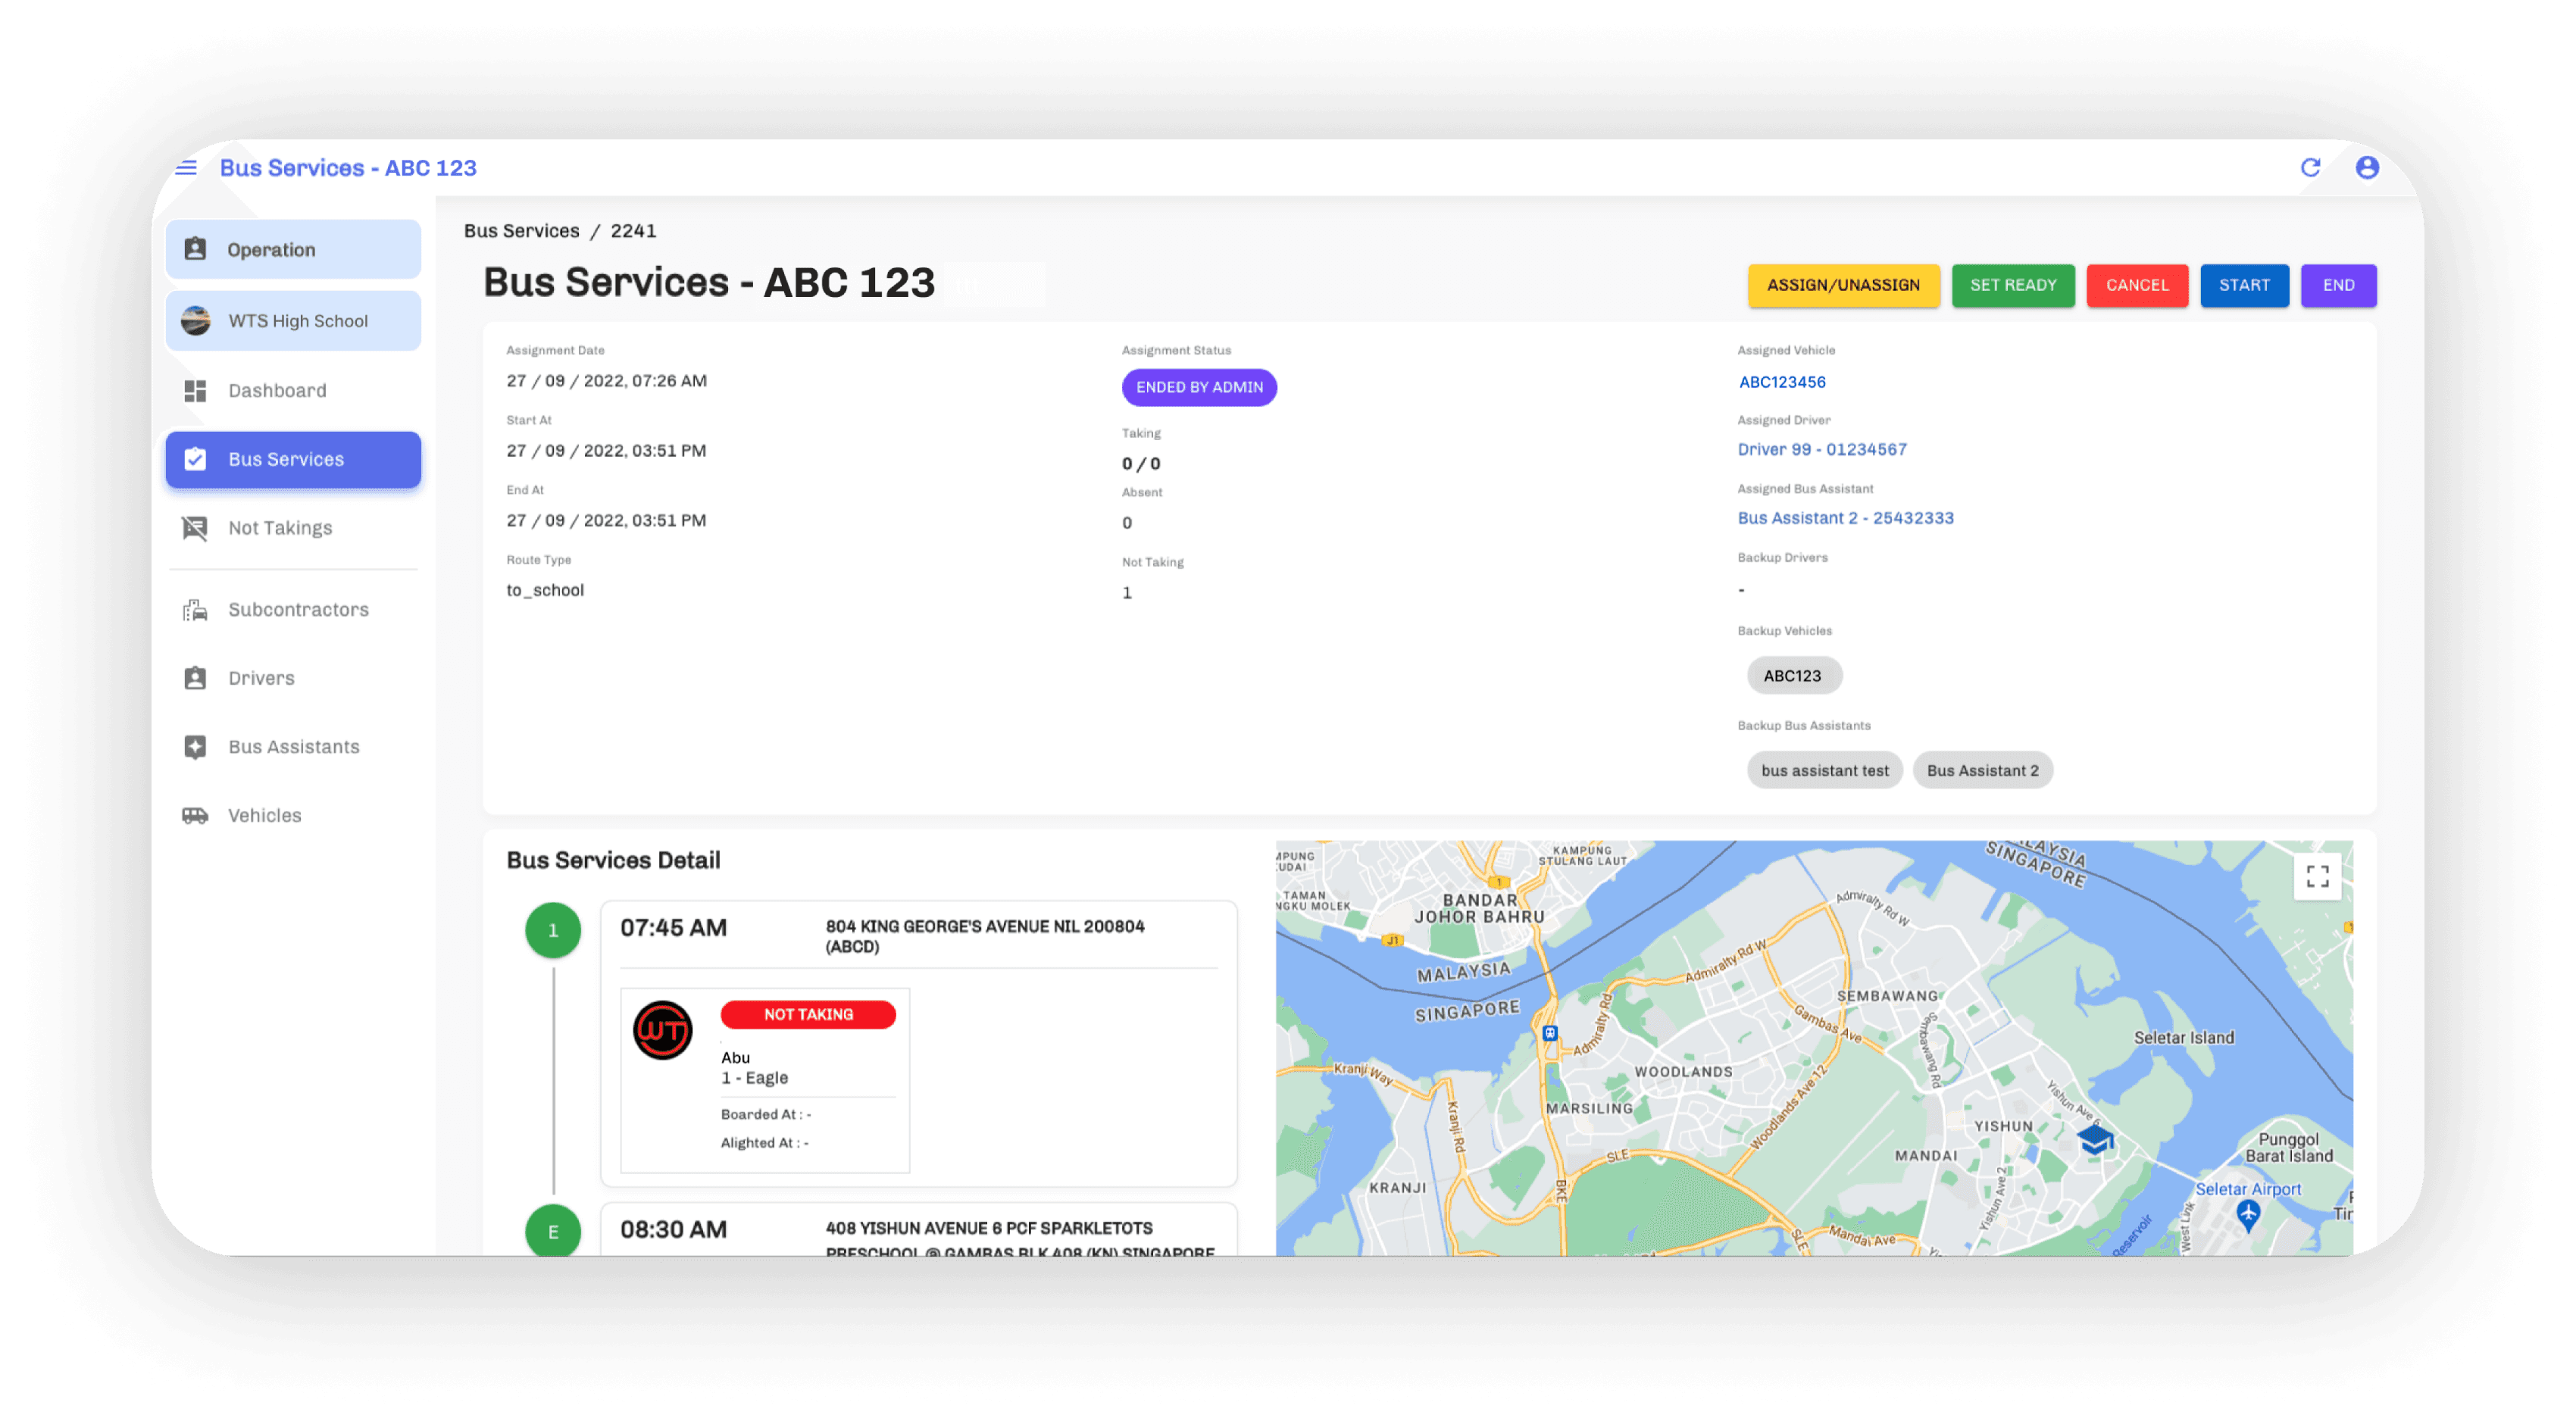The width and height of the screenshot is (2576, 1421).
Task: Go to Dashboard page
Action: click(x=293, y=391)
